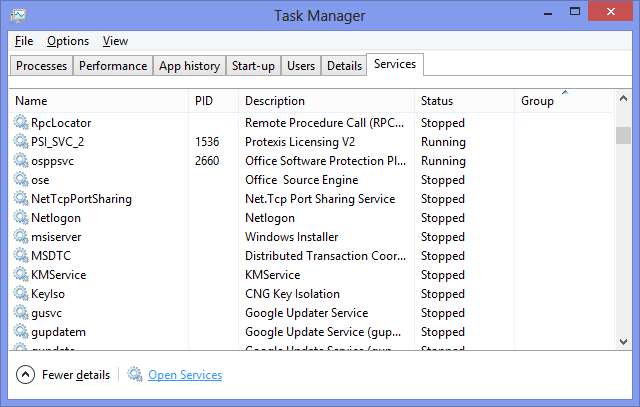Screen dimensions: 640x407
Task: Click the gear icon next to PSI_SVC_2
Action: (22, 142)
